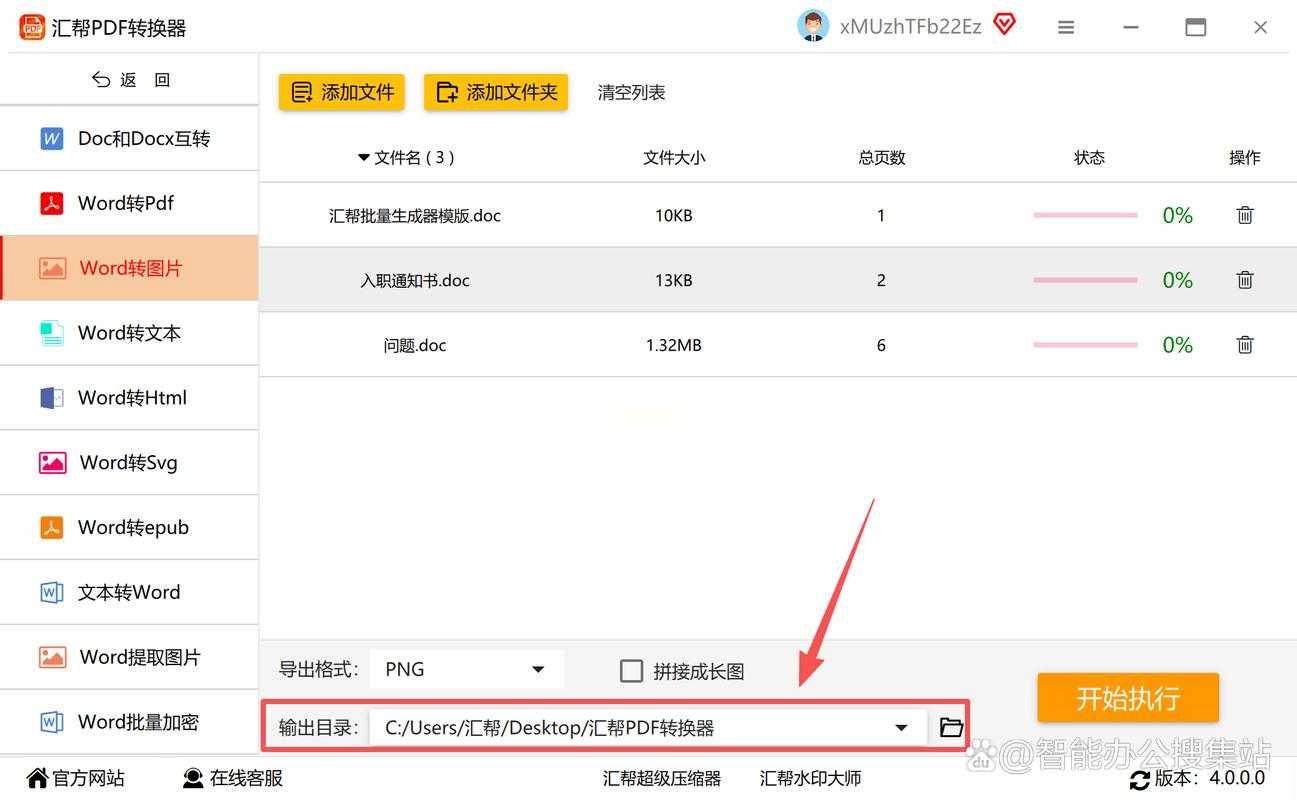Click the progress bar of 汇帮批量生成器模版.doc
Viewport: 1297px width, 800px height.
(x=1085, y=214)
